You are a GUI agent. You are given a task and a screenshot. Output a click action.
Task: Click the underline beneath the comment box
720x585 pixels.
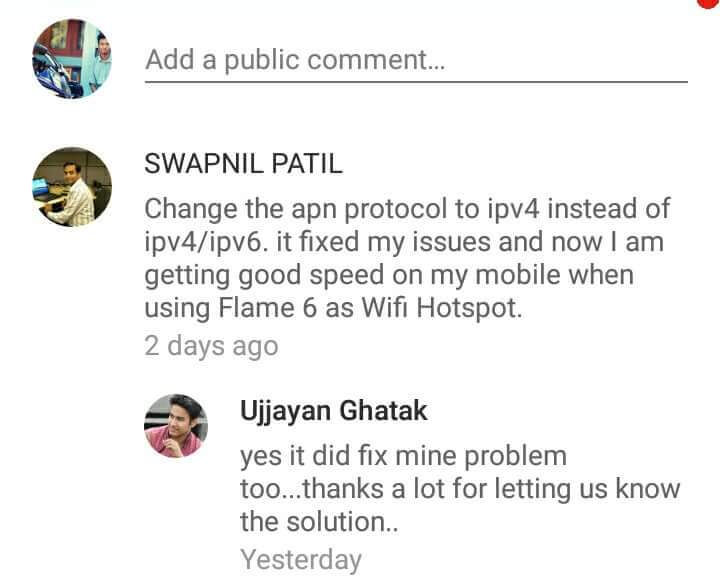(x=416, y=82)
